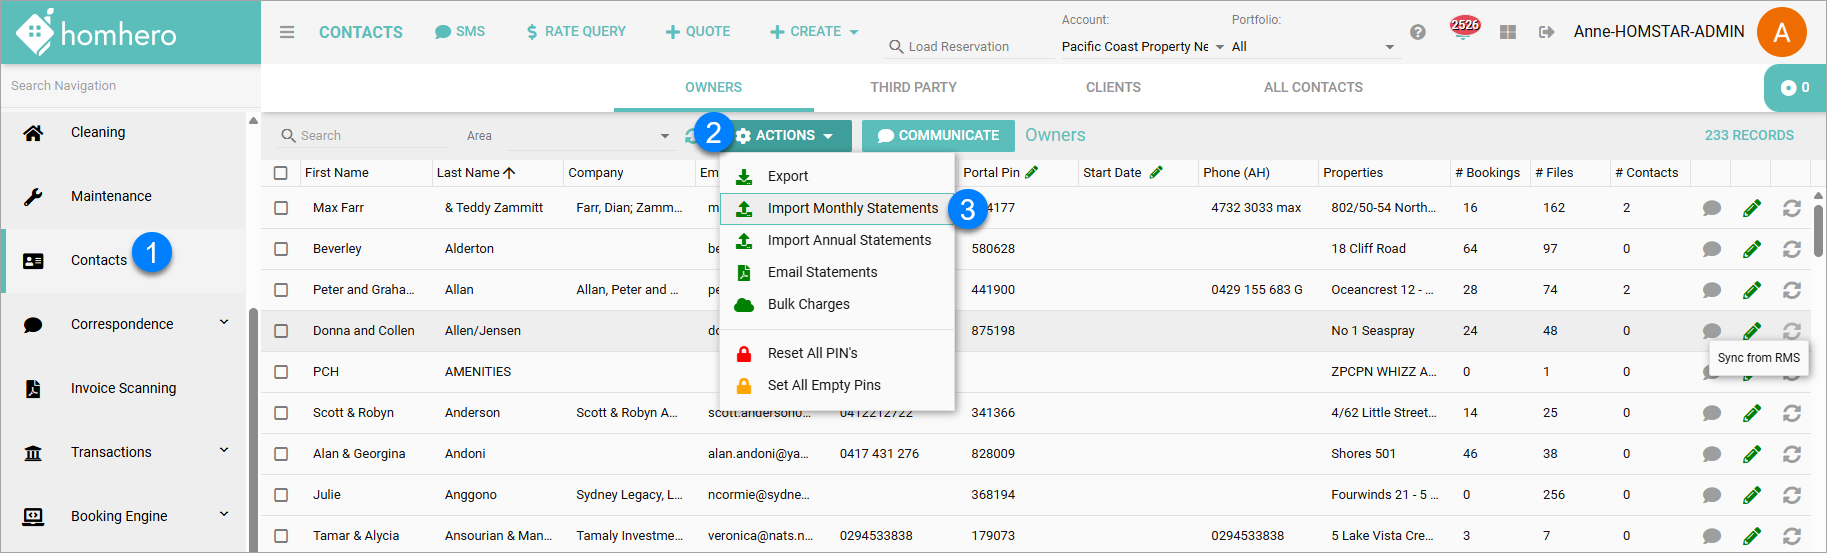Click the Communicate button

(x=938, y=135)
